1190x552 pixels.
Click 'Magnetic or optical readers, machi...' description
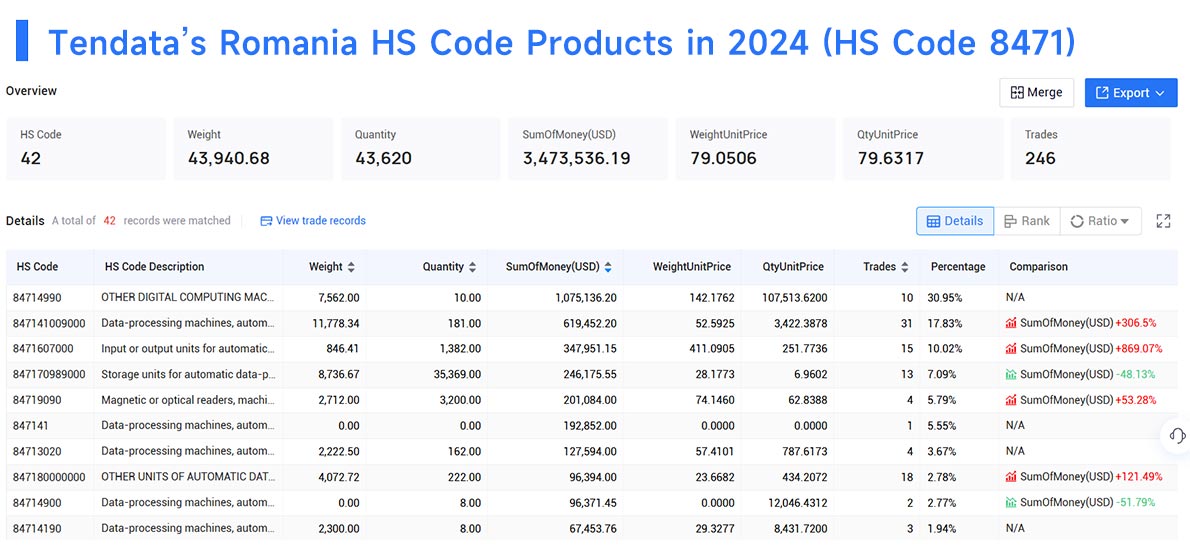(188, 399)
